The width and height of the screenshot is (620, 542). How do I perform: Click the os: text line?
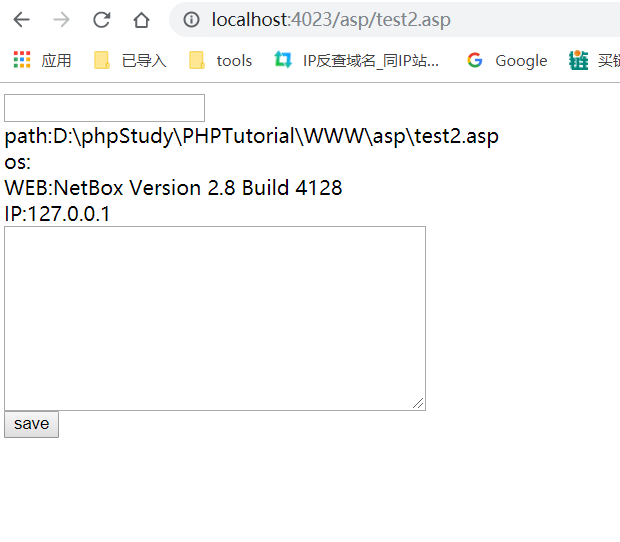[x=17, y=163]
